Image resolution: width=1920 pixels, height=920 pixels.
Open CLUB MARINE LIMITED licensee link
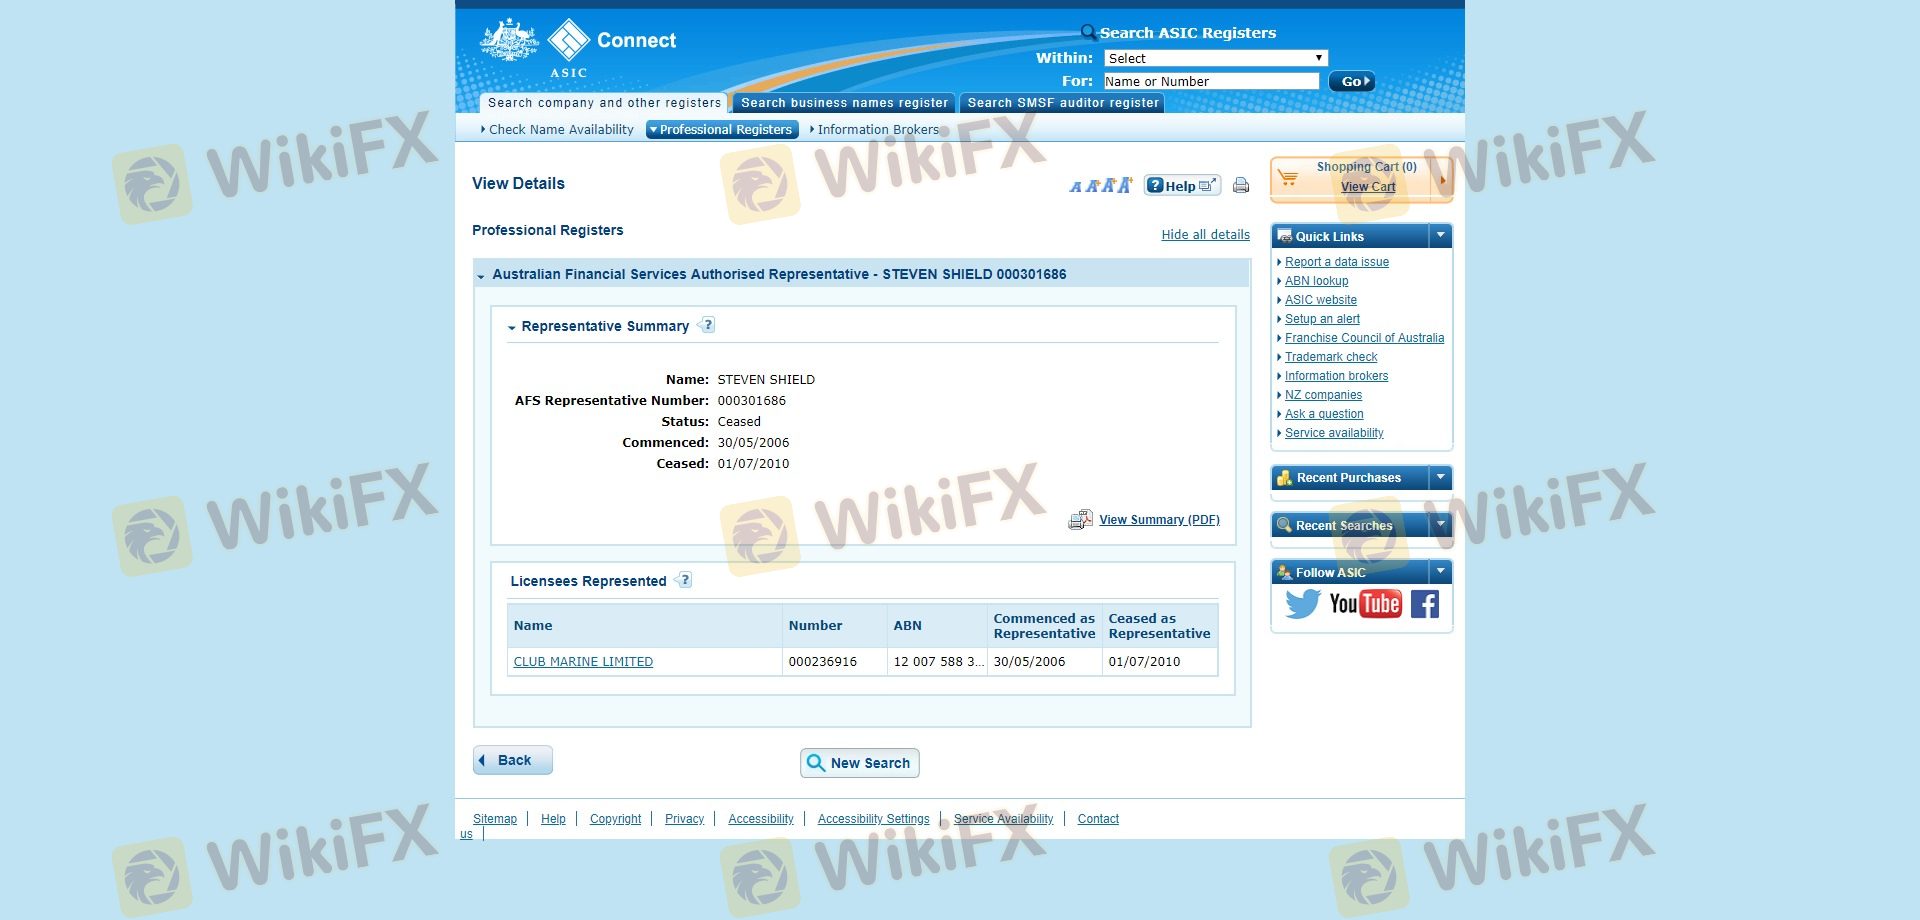[x=583, y=662]
